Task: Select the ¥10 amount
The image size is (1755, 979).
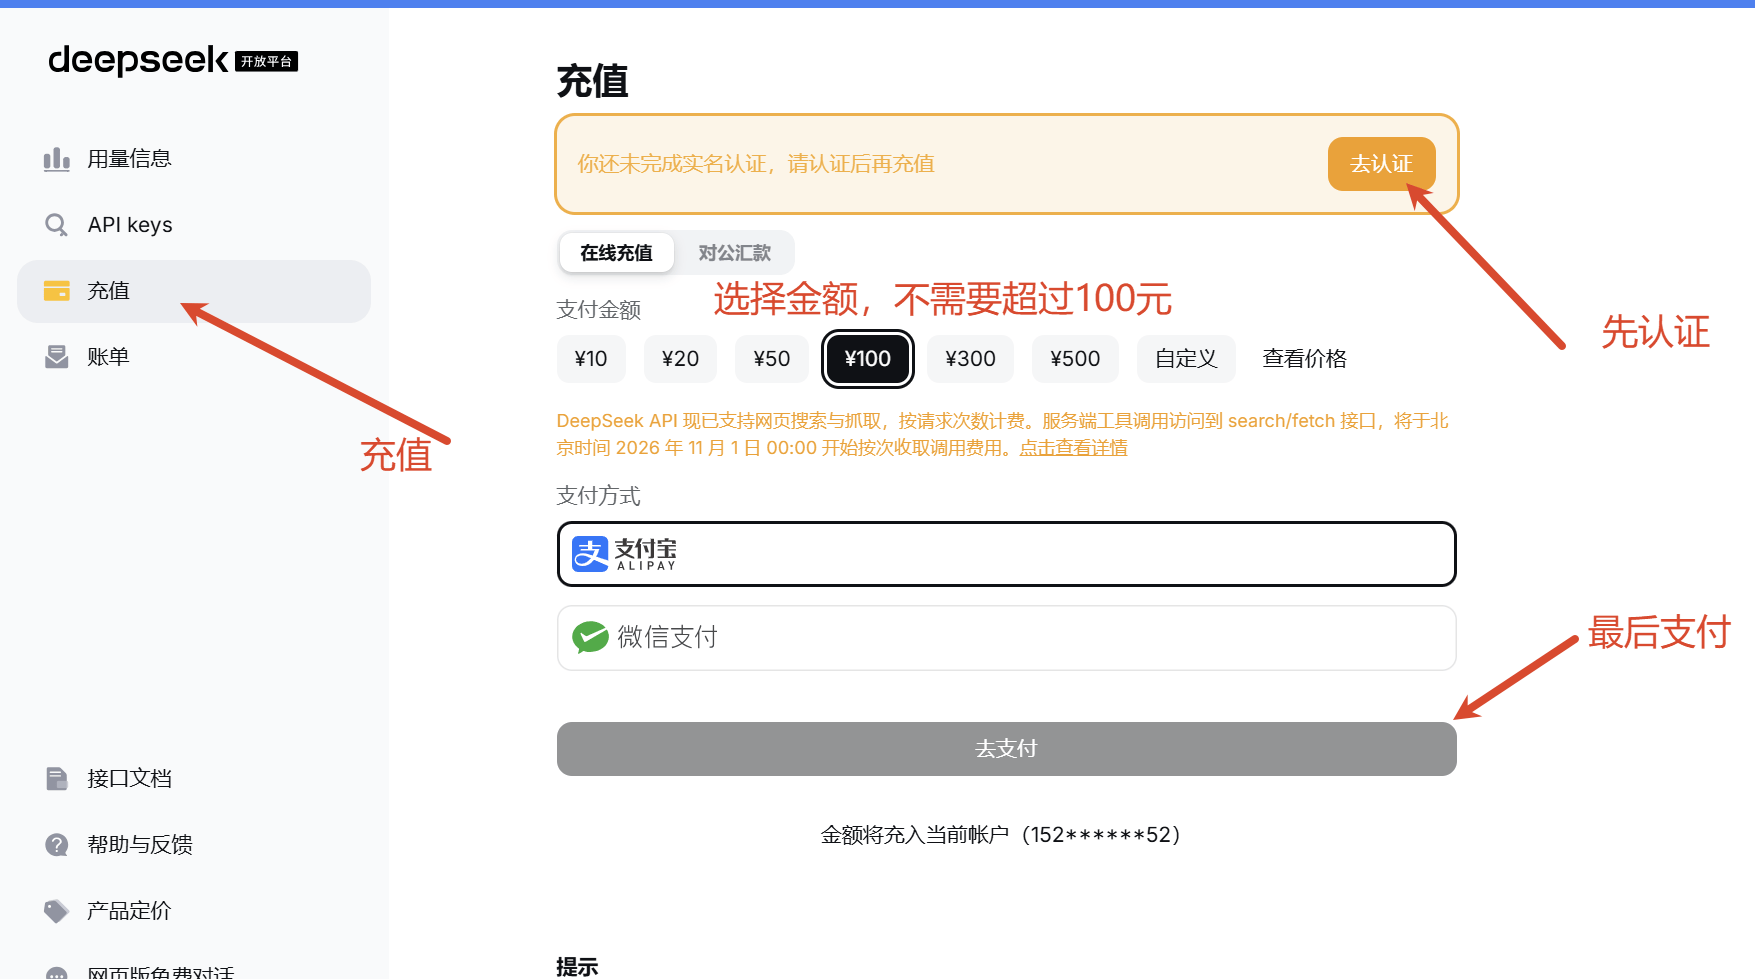Action: pos(591,359)
